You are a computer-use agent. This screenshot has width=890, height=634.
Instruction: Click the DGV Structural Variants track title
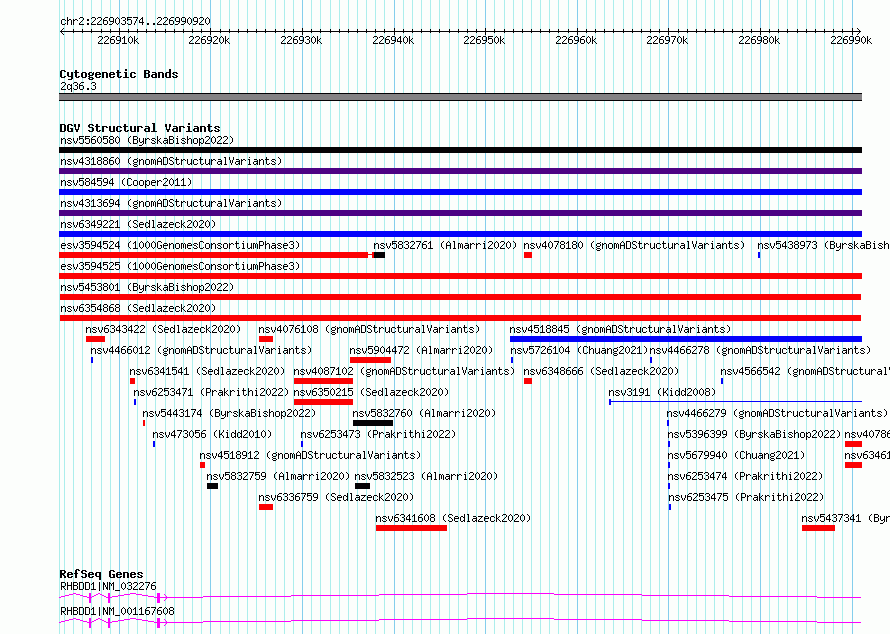(x=140, y=128)
